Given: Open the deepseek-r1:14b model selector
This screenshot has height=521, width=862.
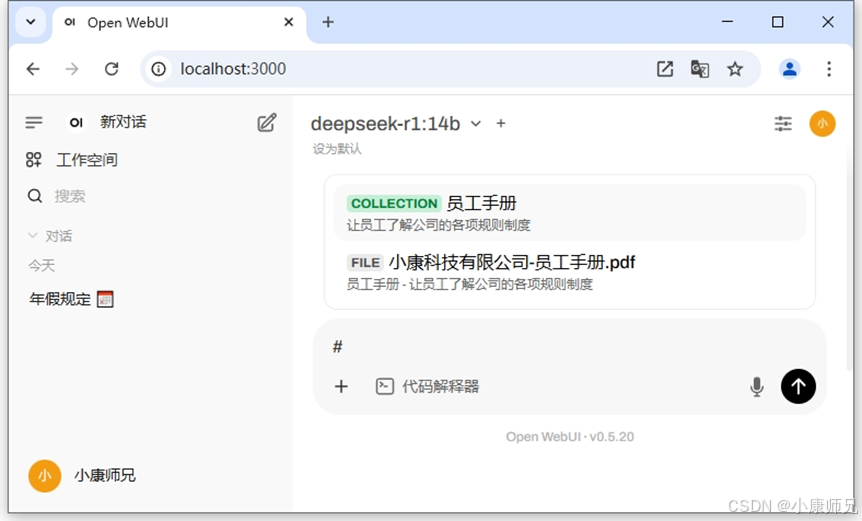Looking at the screenshot, I should [x=396, y=124].
